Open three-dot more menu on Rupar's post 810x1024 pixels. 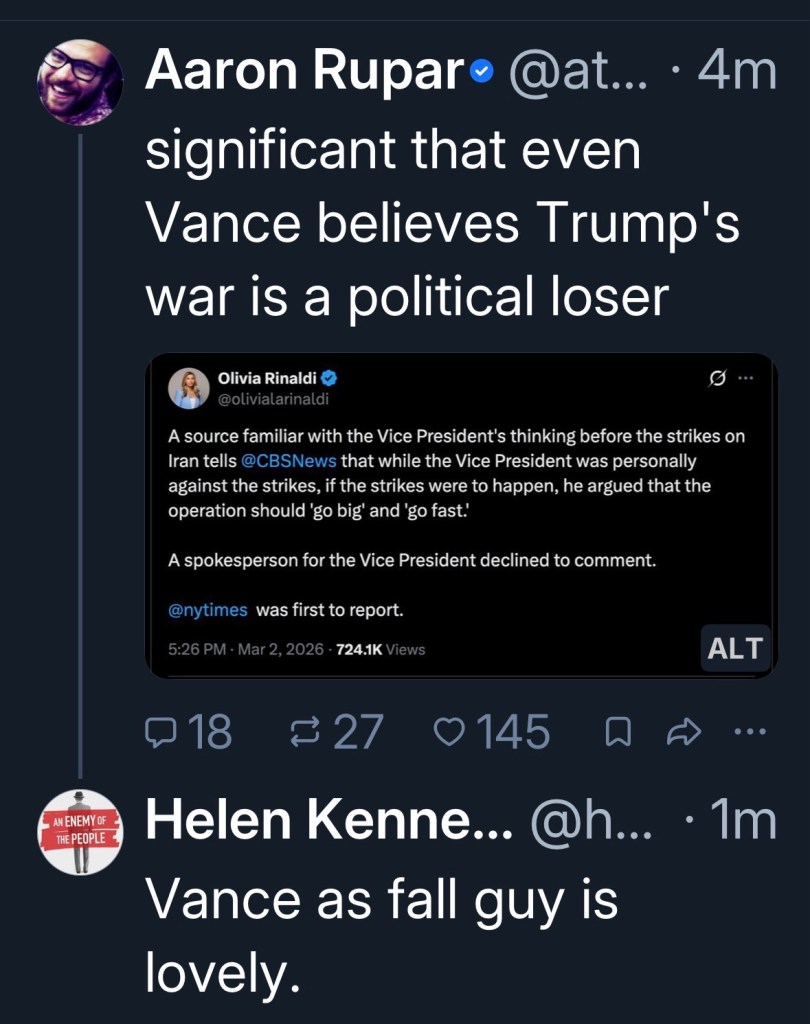[x=747, y=732]
